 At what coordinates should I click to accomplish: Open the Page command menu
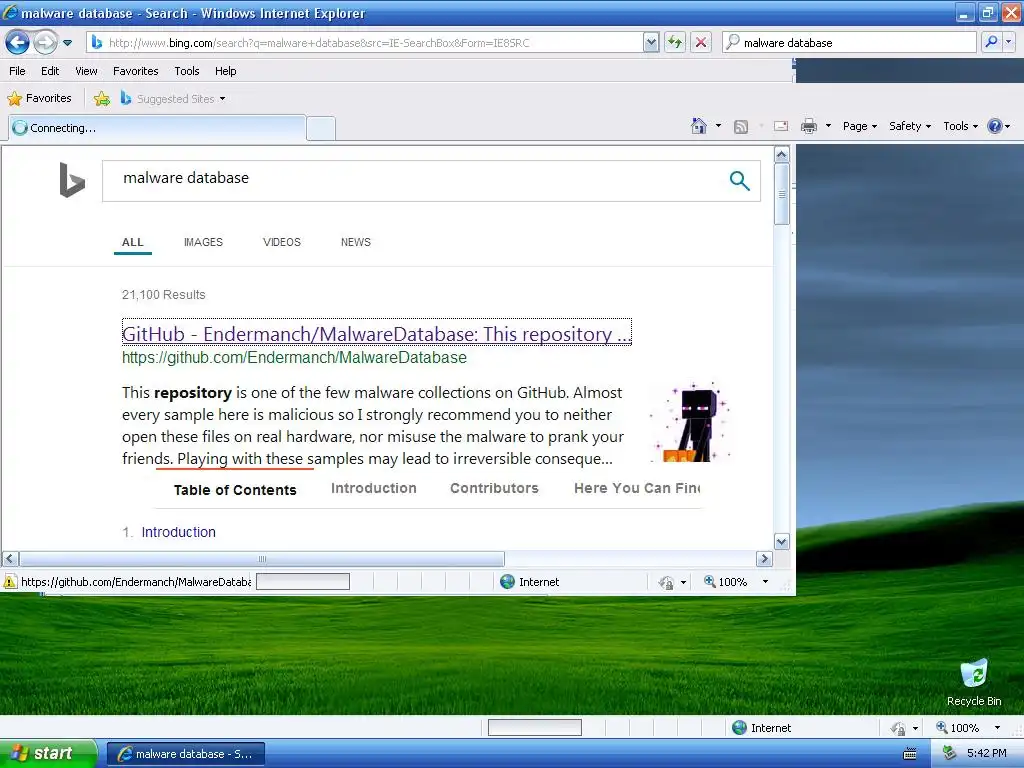coord(859,126)
